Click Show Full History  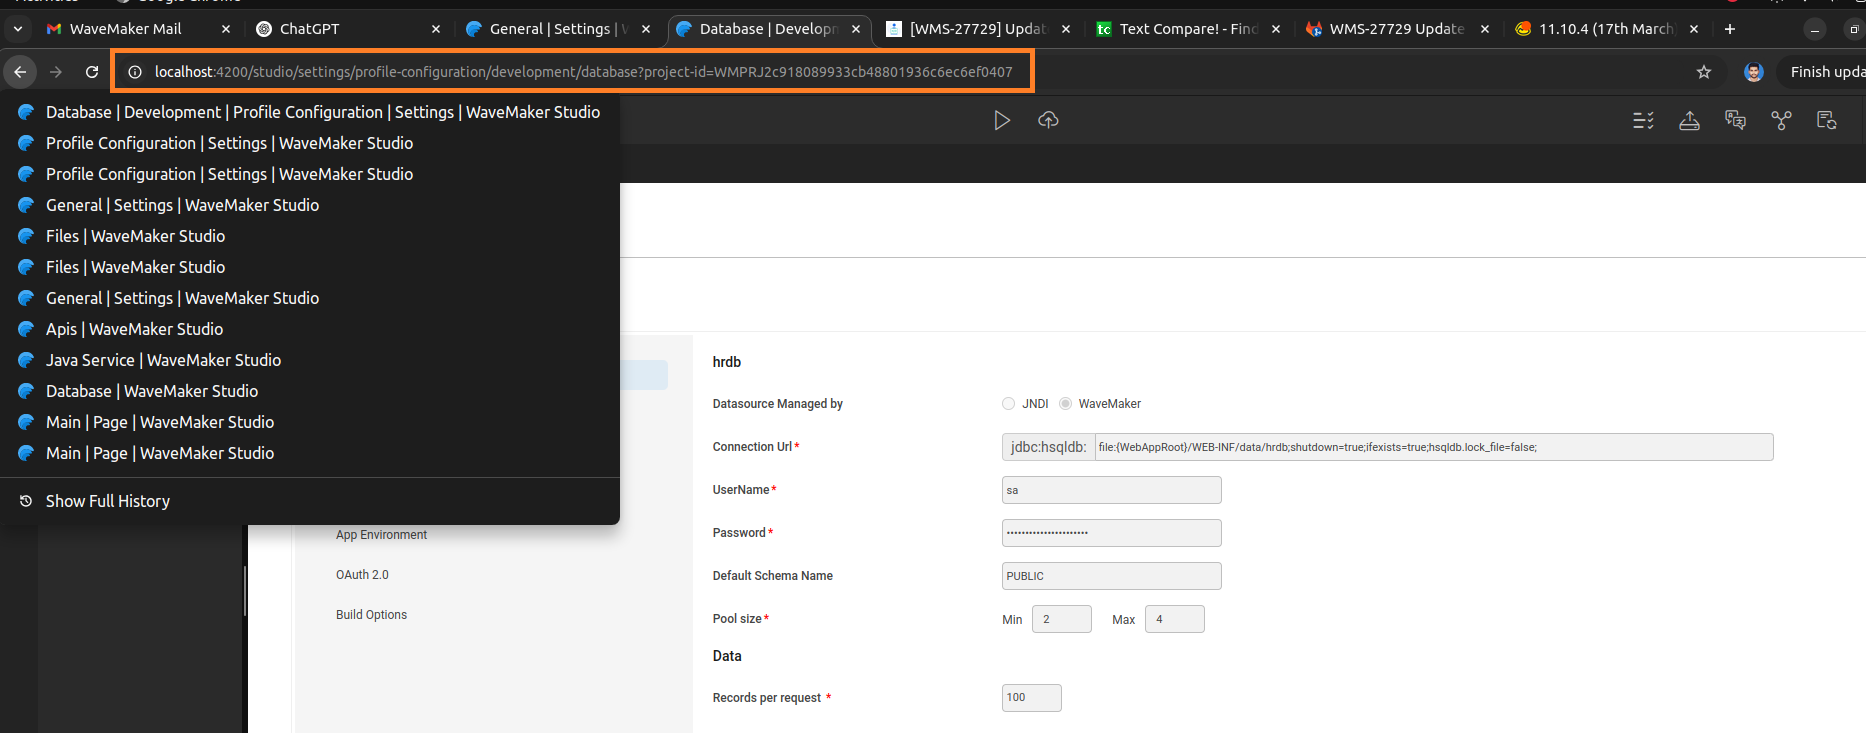pos(107,501)
